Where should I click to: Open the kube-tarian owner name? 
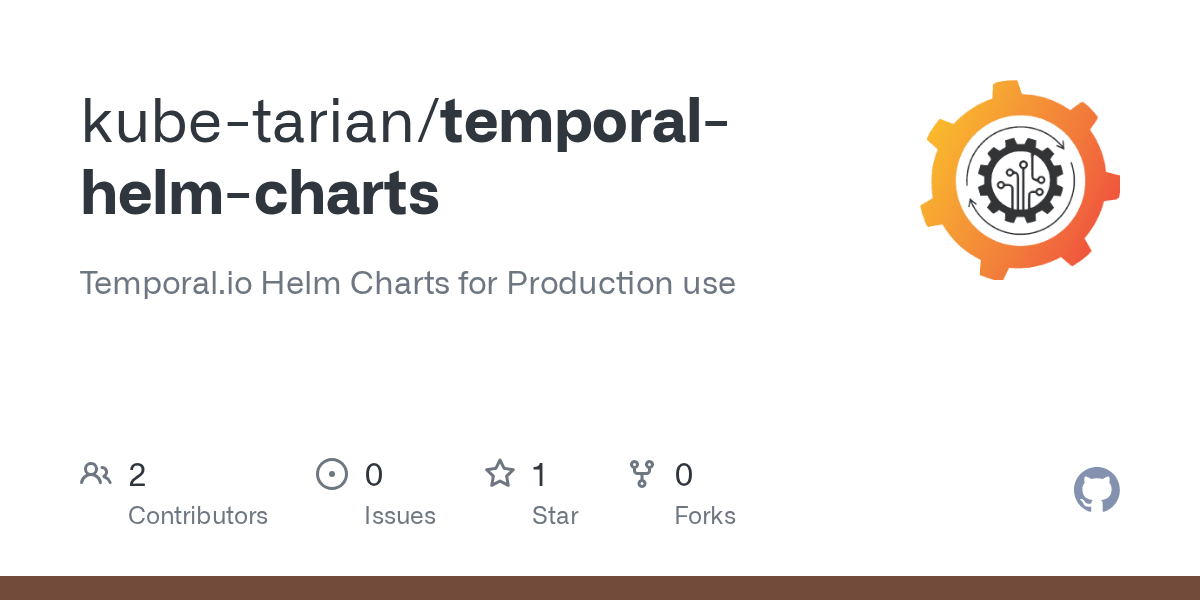(x=254, y=121)
